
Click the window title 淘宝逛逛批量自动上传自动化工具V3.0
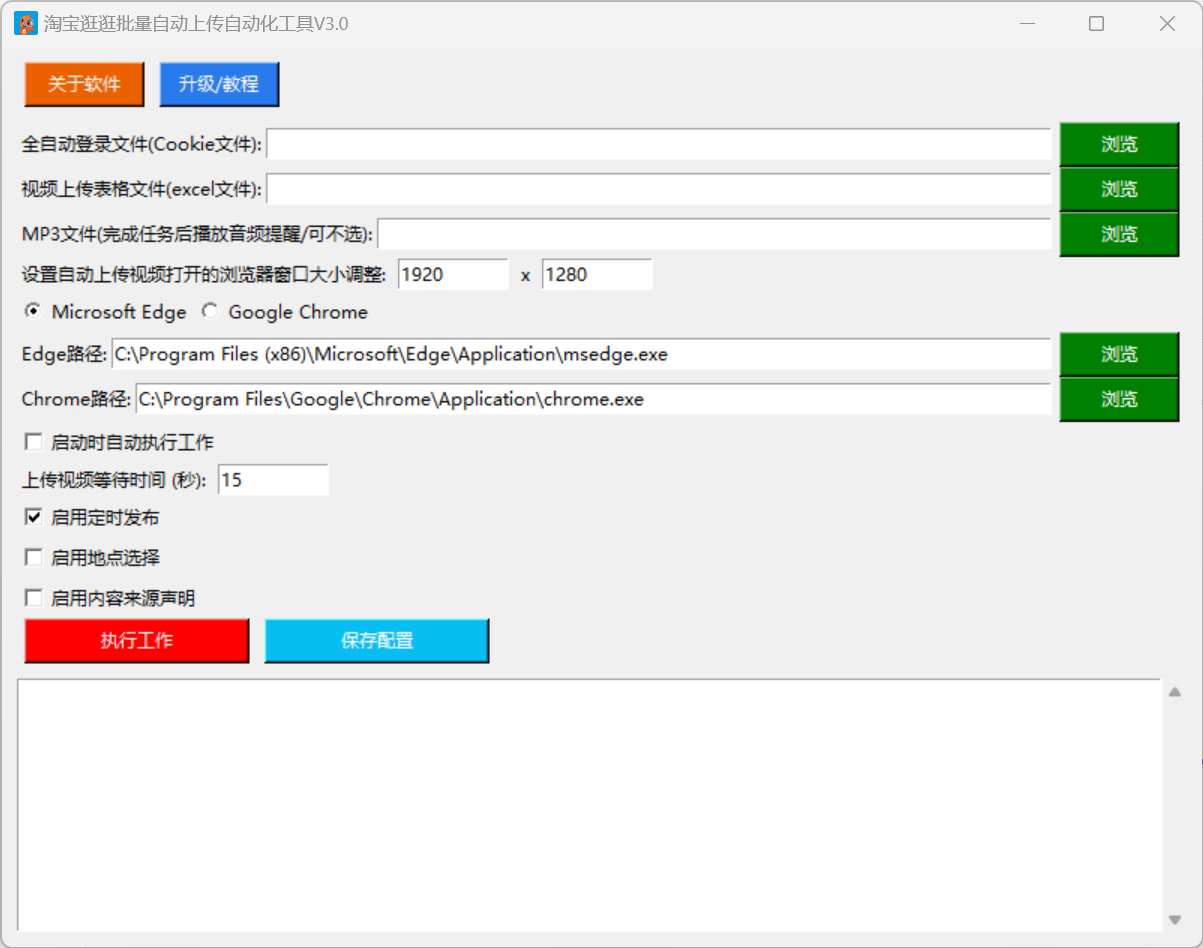coord(196,24)
